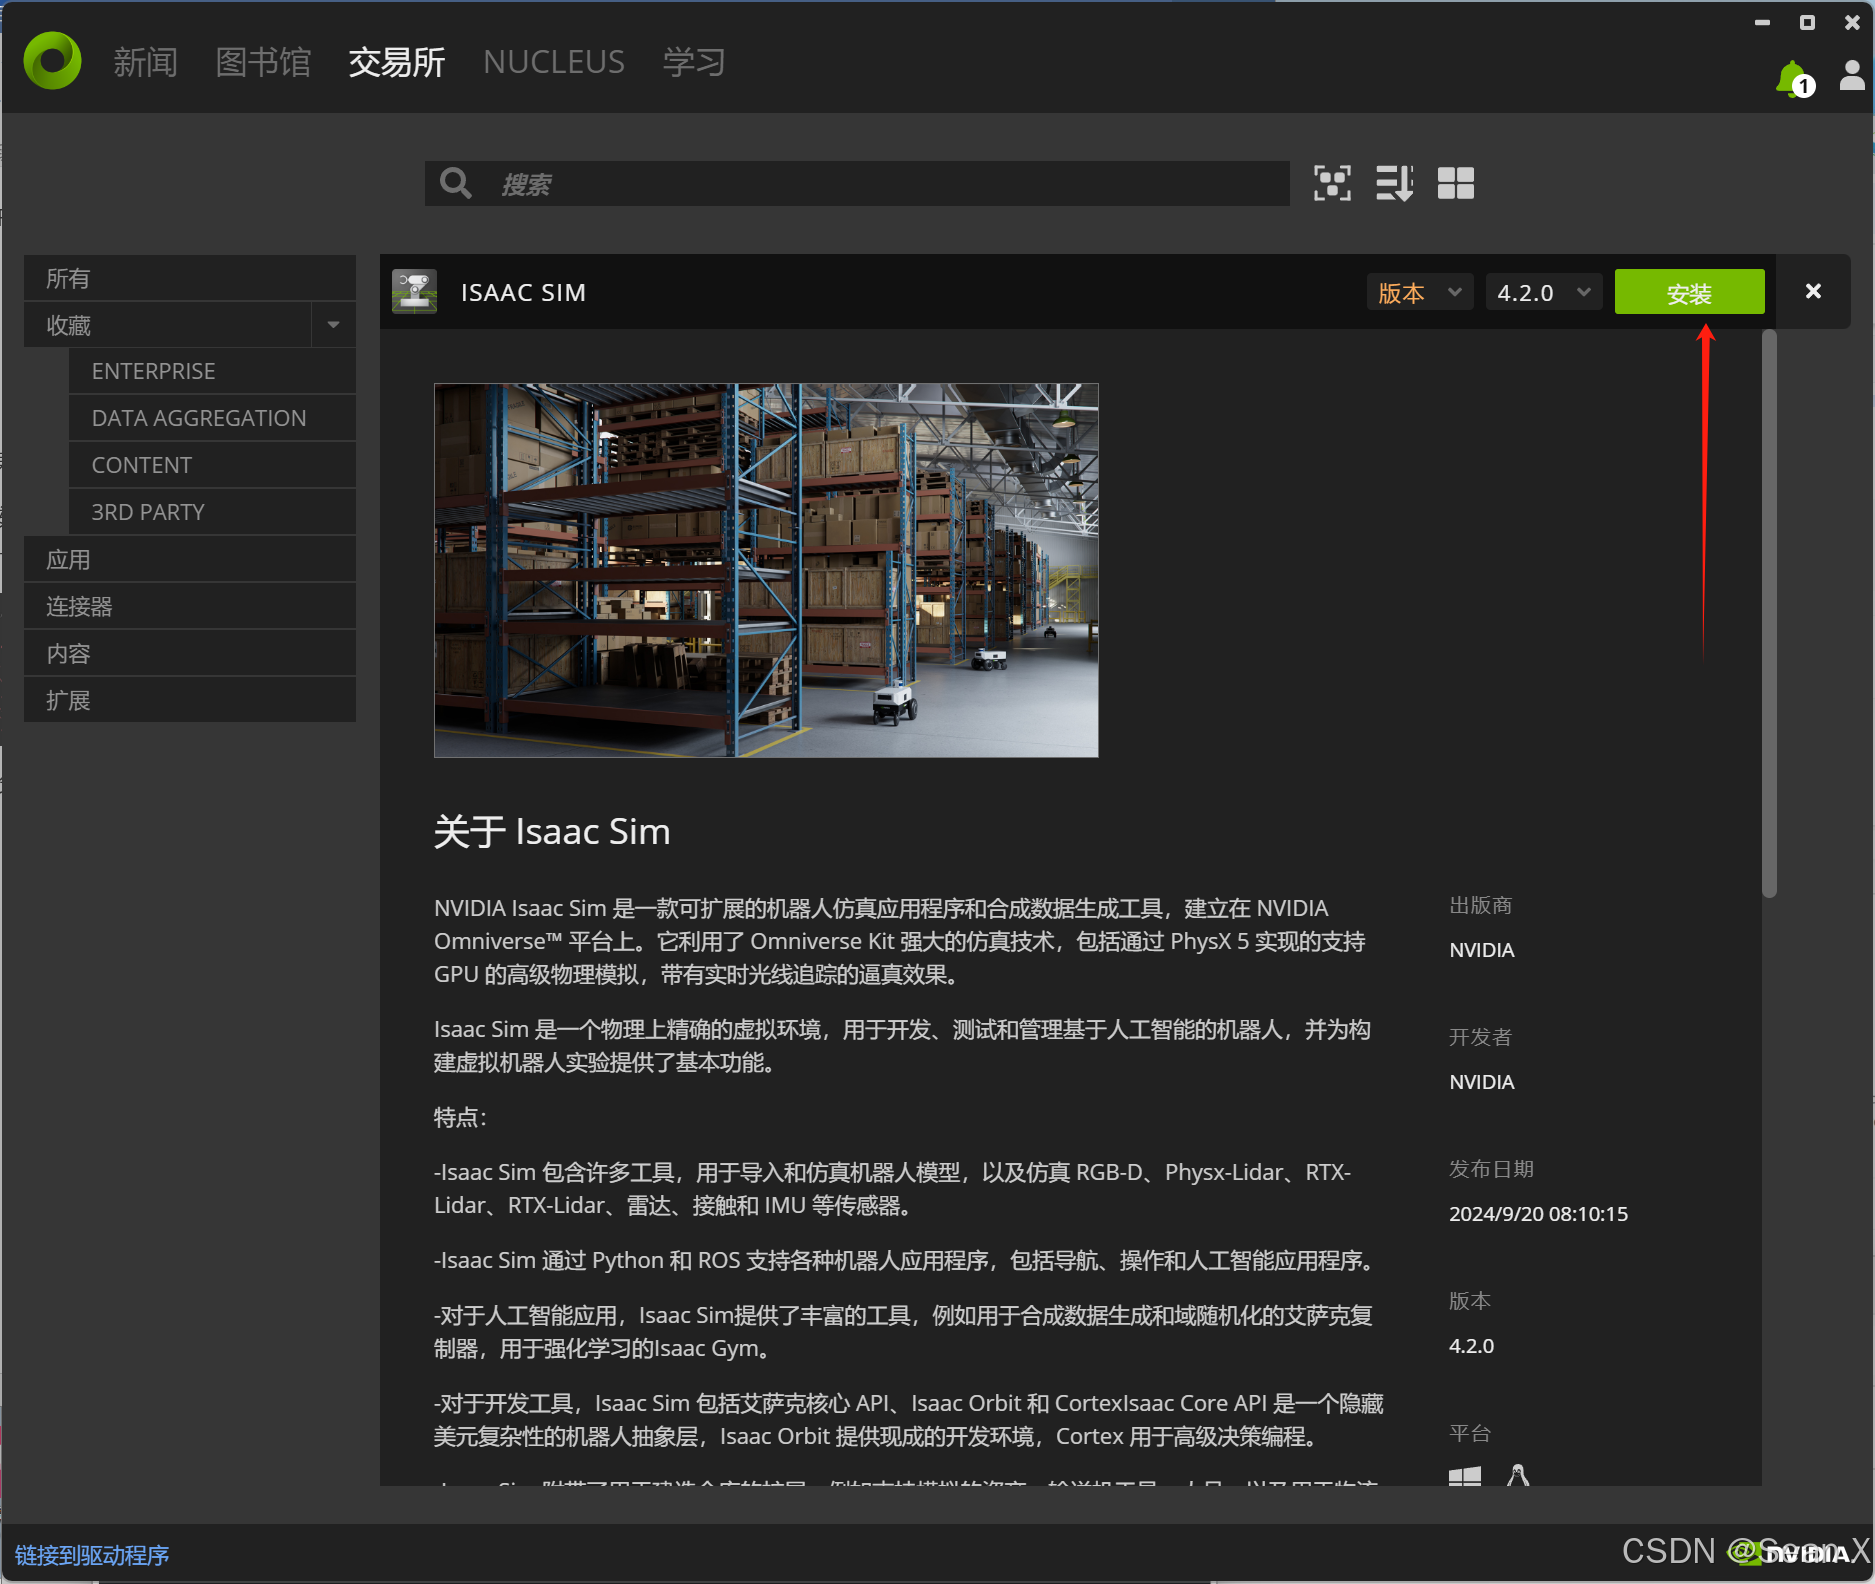1875x1584 pixels.
Task: Collapse the 收藏 category arrow
Action: pos(334,325)
